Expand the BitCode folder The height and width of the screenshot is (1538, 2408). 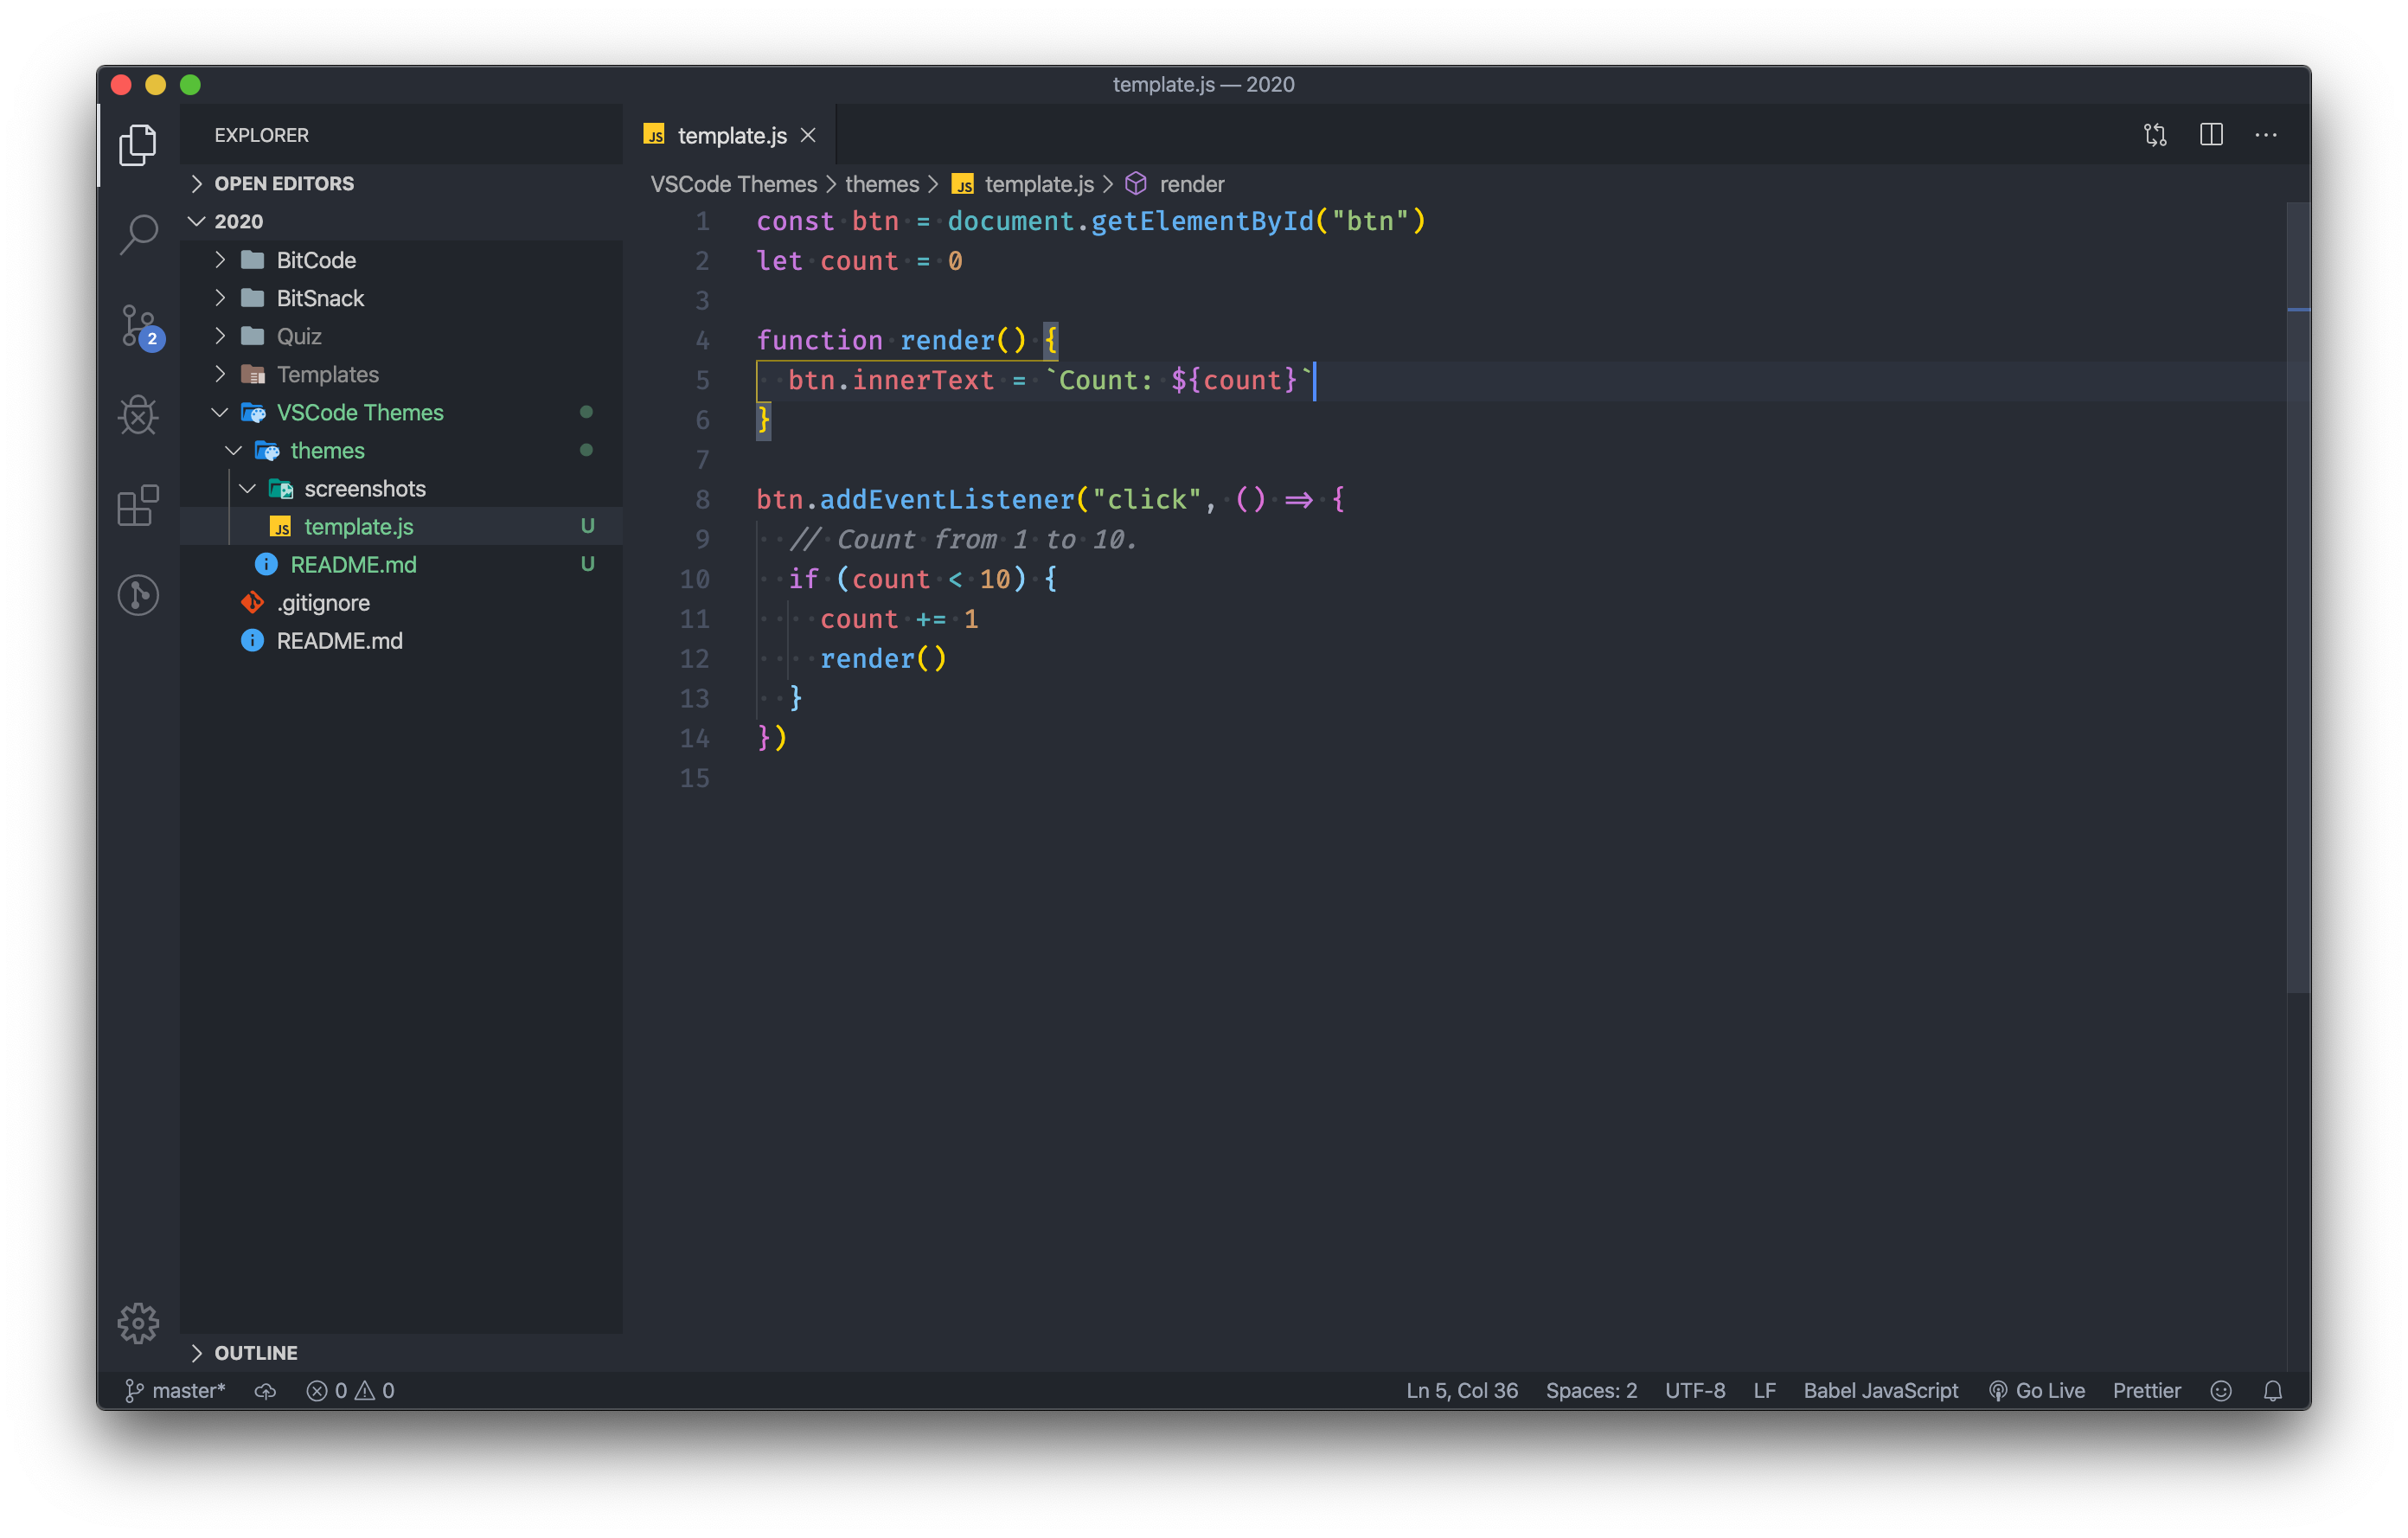pyautogui.click(x=315, y=260)
